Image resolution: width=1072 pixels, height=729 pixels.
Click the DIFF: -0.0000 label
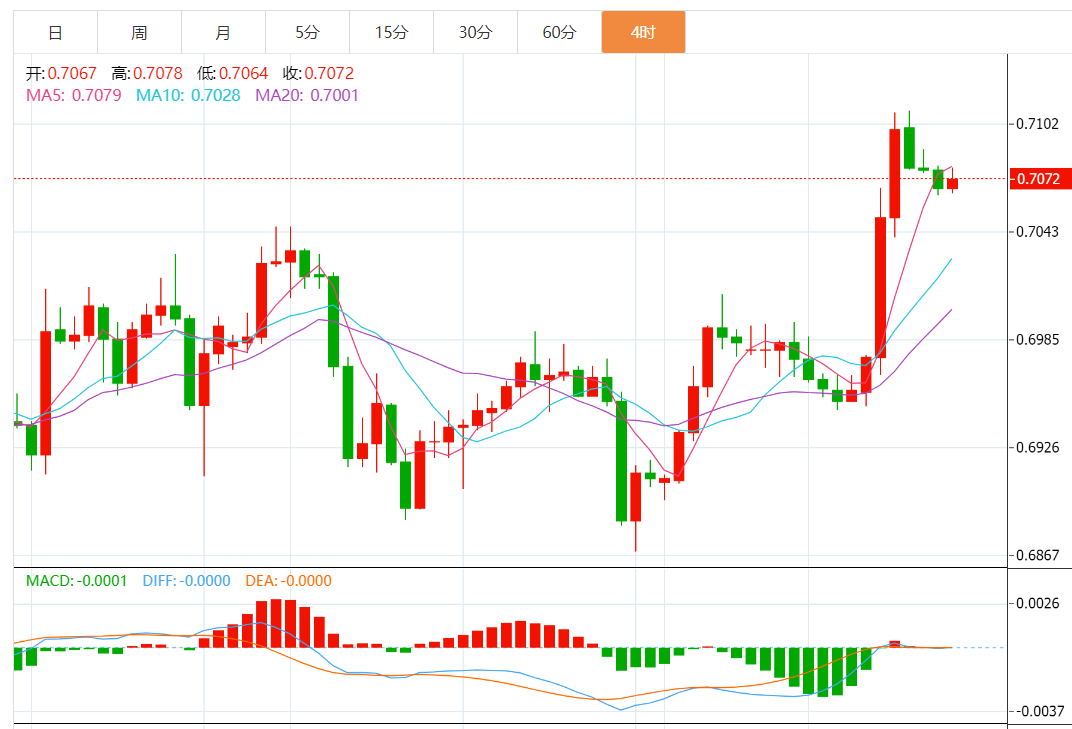click(x=187, y=581)
